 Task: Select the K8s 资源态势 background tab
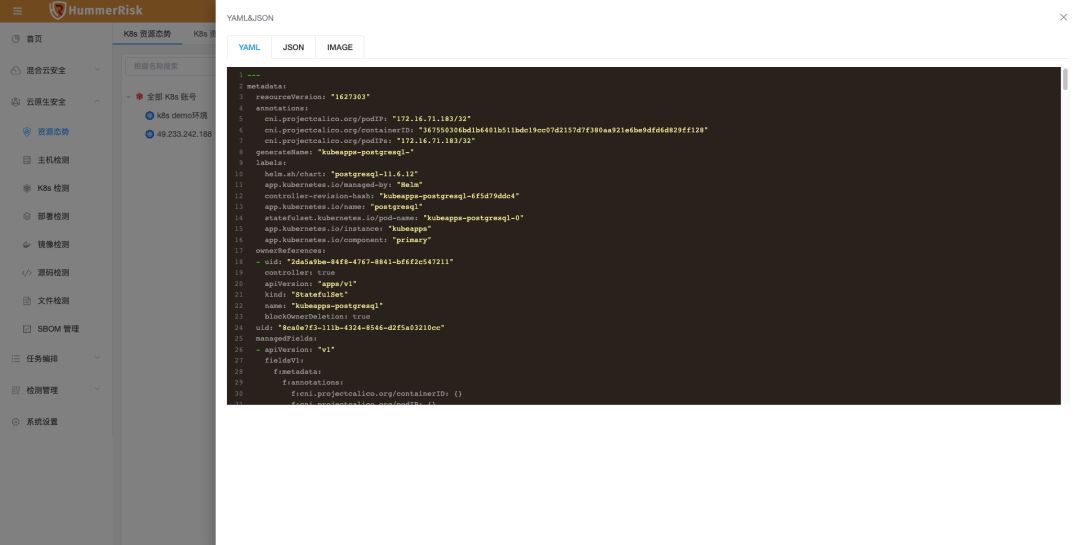(147, 34)
